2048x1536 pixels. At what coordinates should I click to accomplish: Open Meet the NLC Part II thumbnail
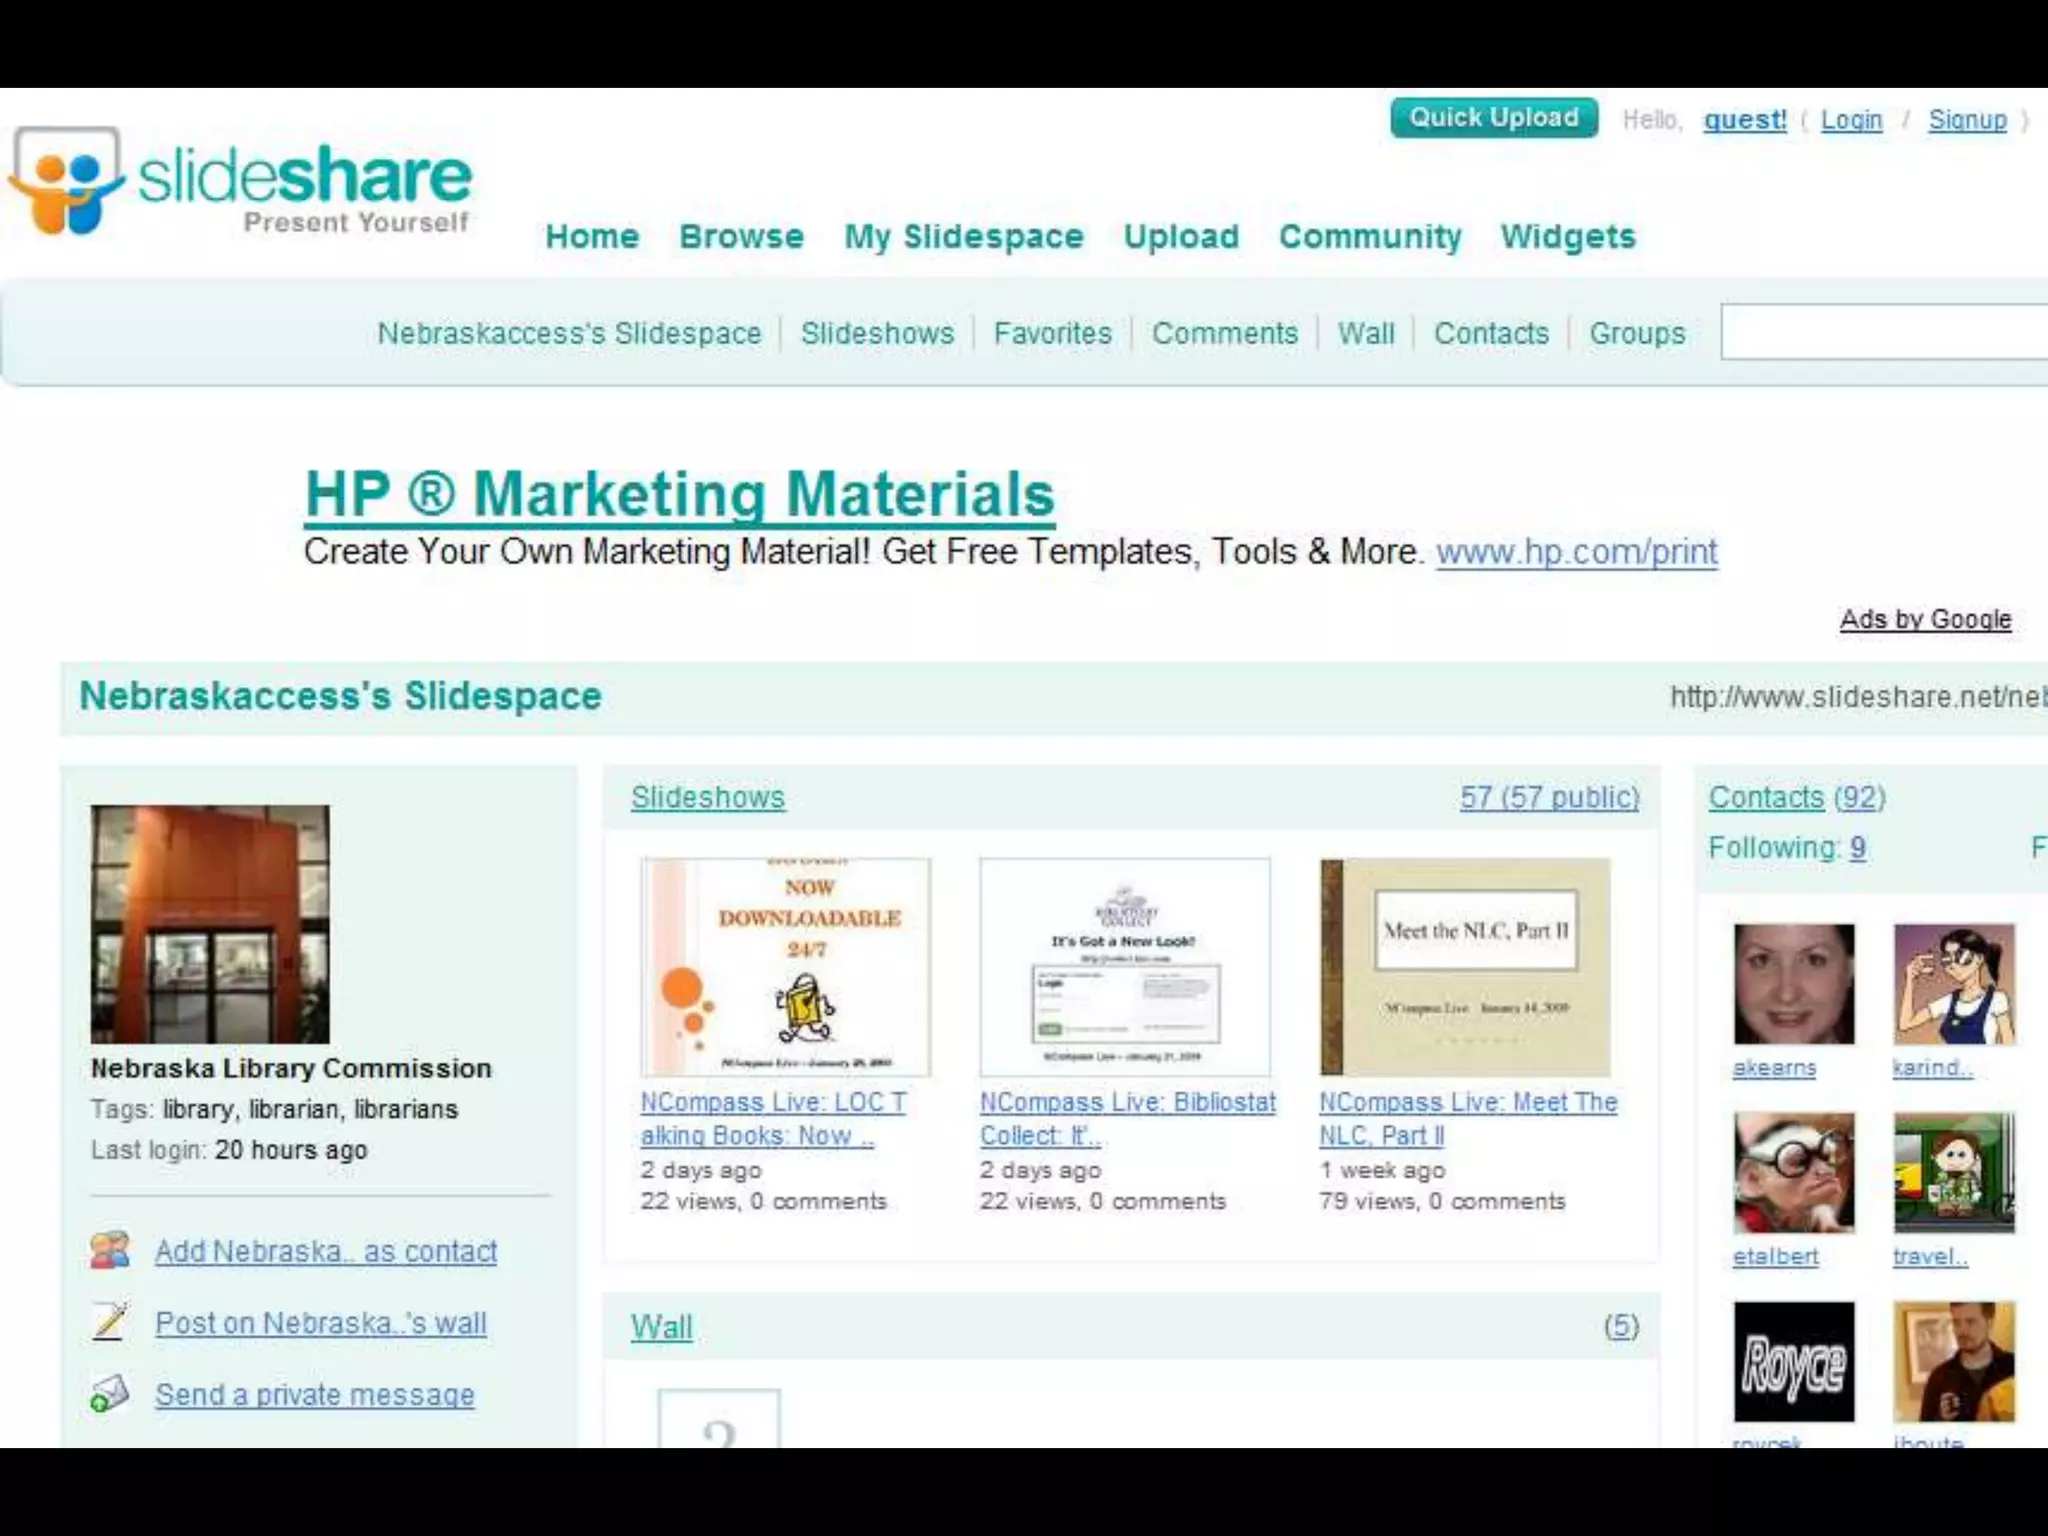pos(1465,966)
